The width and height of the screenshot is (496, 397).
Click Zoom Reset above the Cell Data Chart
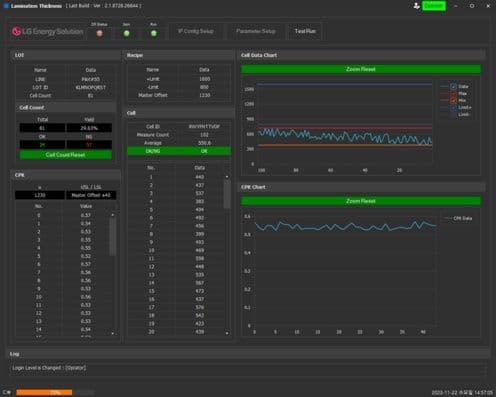(x=361, y=69)
